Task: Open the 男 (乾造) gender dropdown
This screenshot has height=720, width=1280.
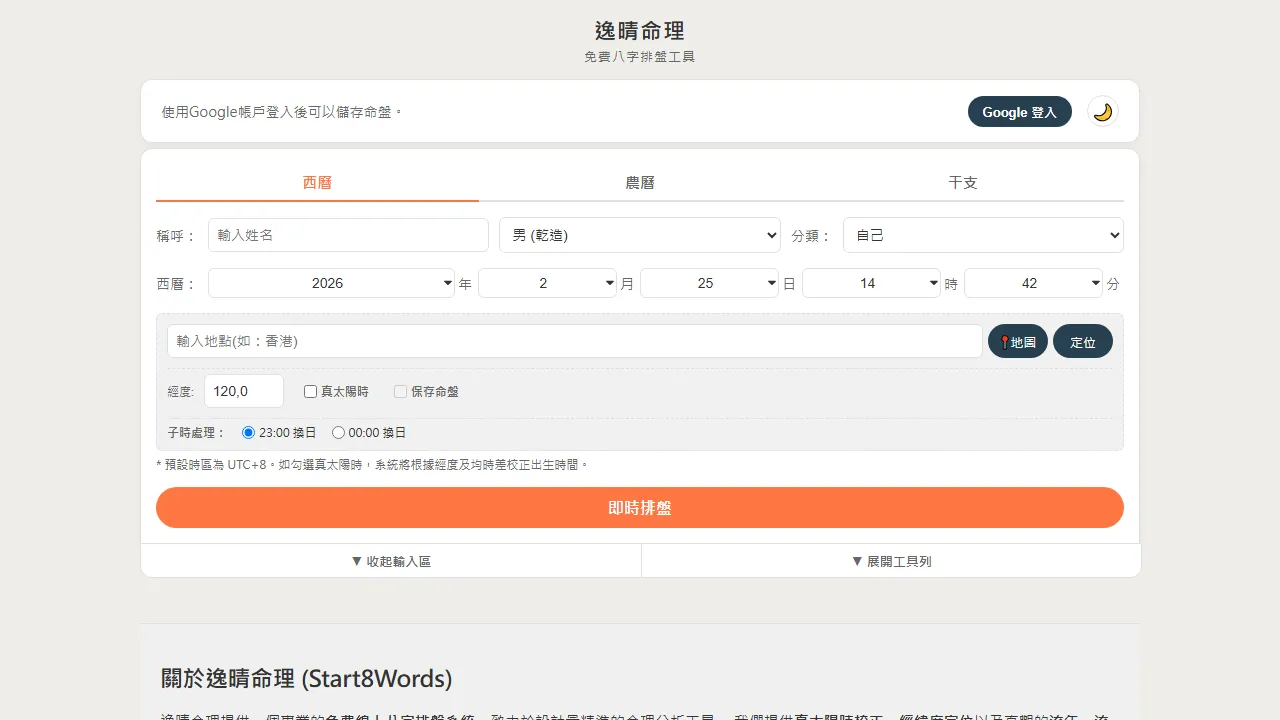Action: (639, 235)
